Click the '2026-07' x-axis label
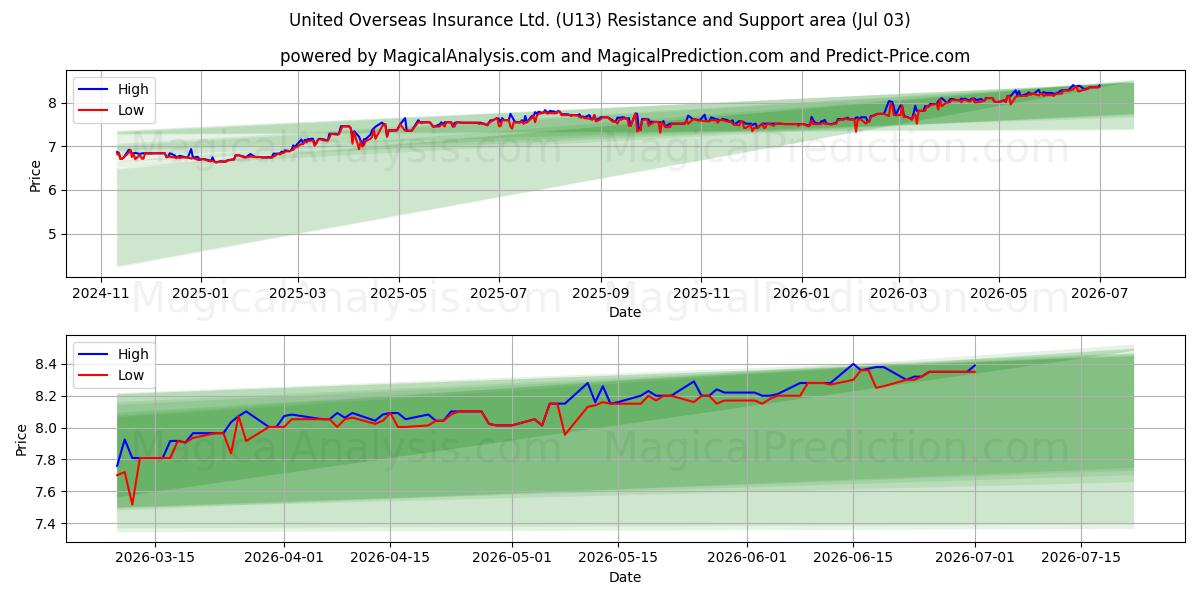The height and width of the screenshot is (600, 1200). click(1099, 294)
